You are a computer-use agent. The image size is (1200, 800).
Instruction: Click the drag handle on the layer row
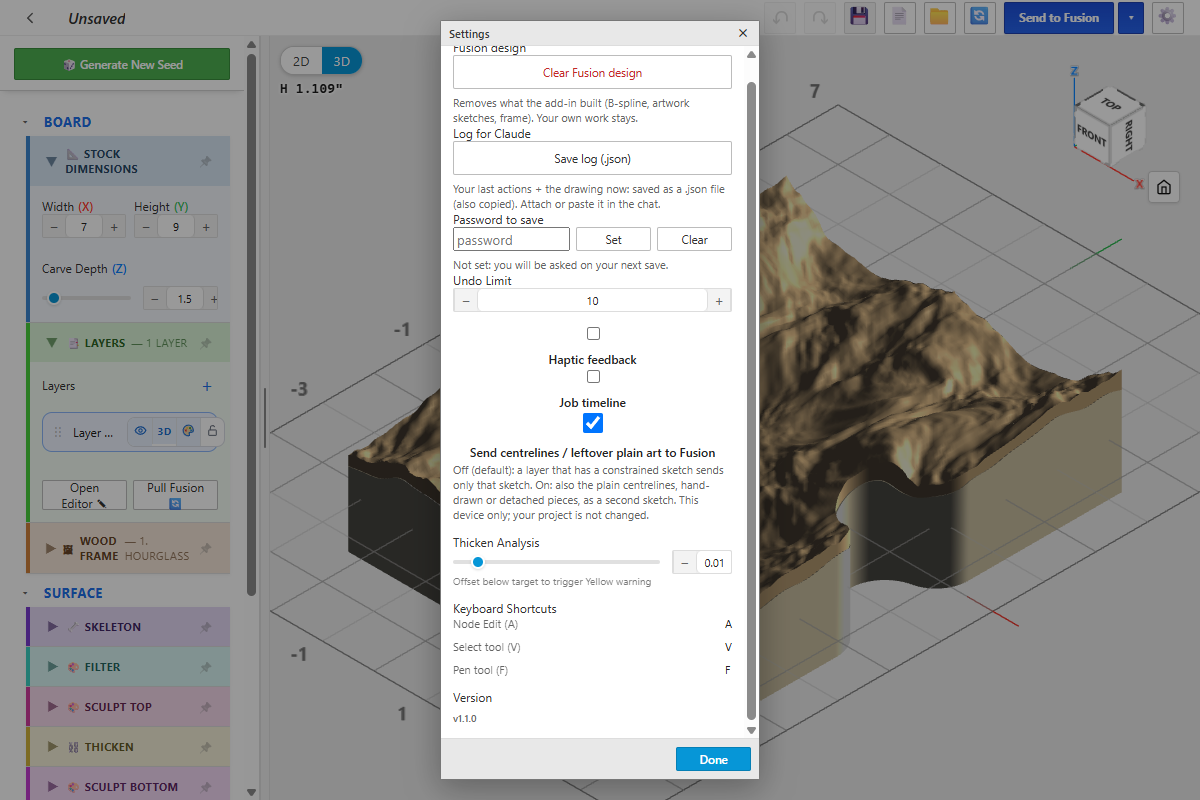tap(57, 433)
